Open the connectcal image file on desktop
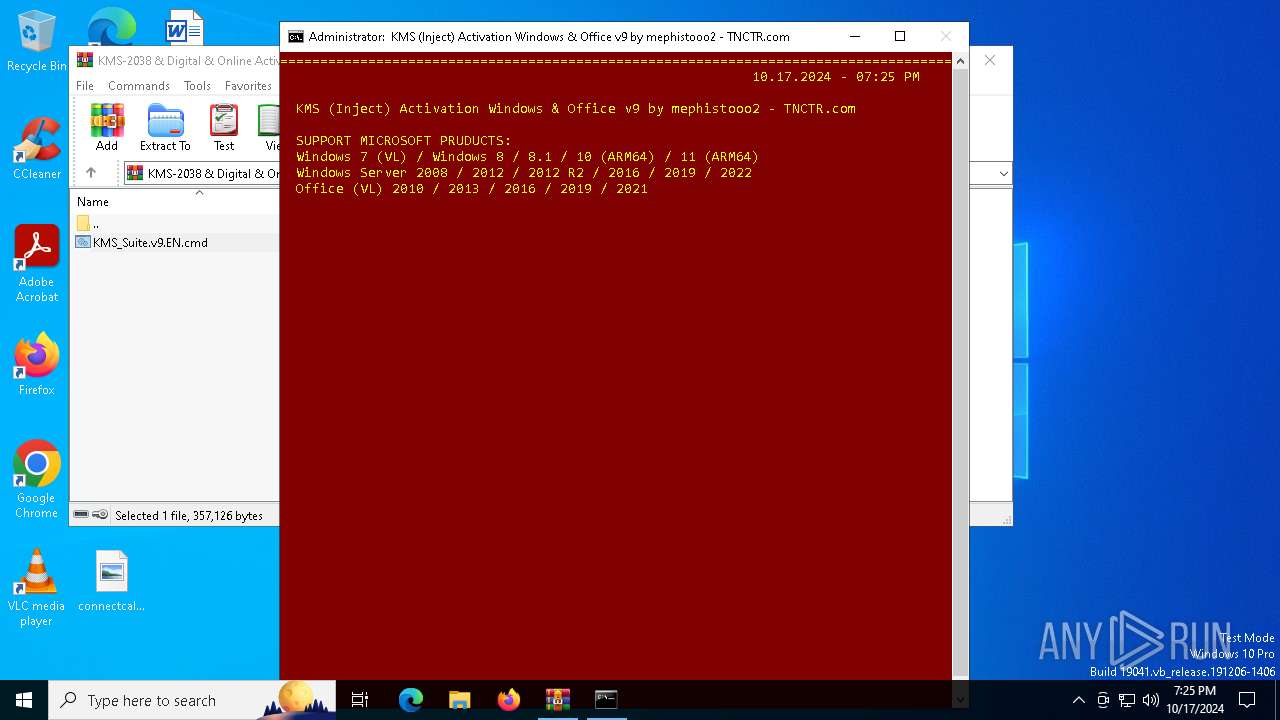 click(x=111, y=580)
